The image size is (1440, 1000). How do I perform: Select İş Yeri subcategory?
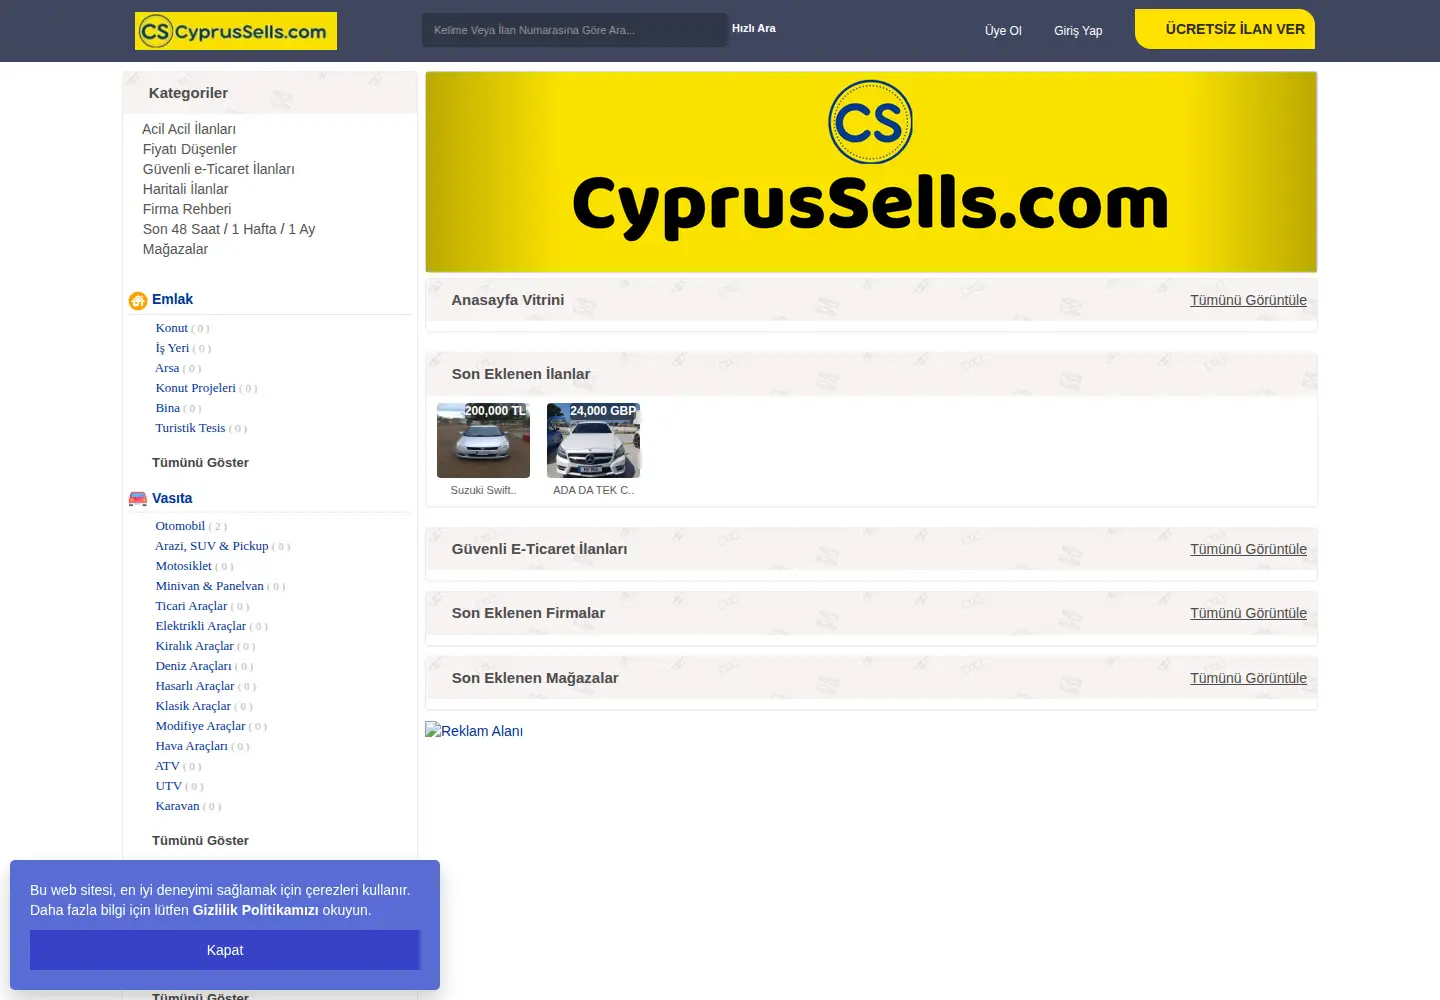172,348
